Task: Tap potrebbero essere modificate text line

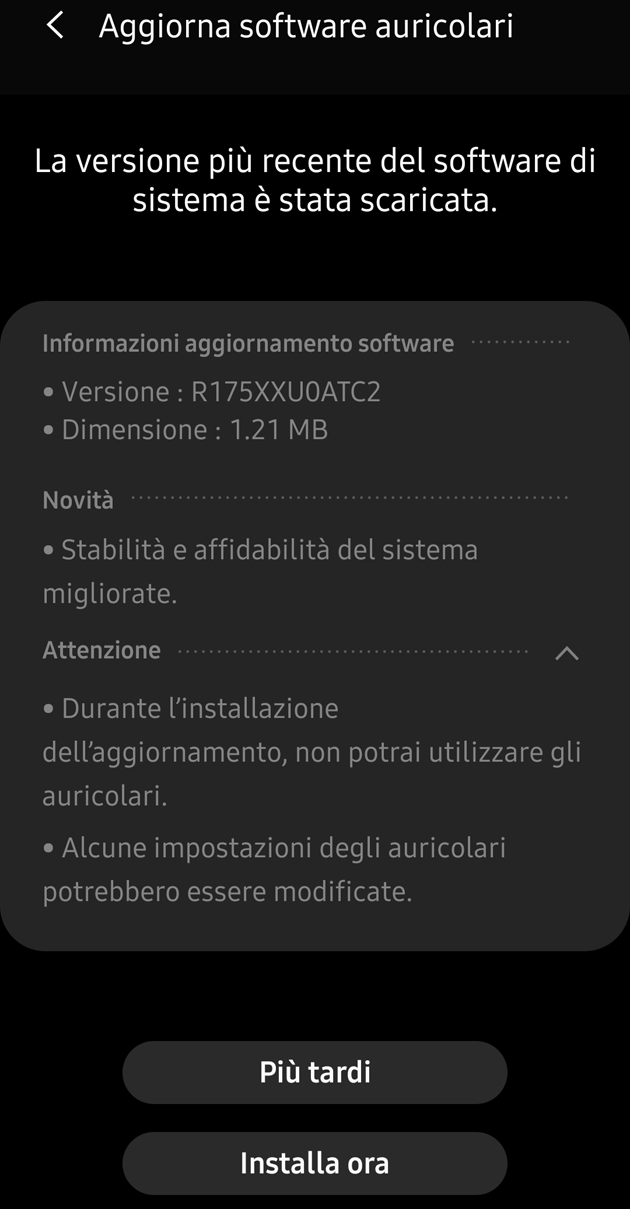Action: [x=228, y=892]
